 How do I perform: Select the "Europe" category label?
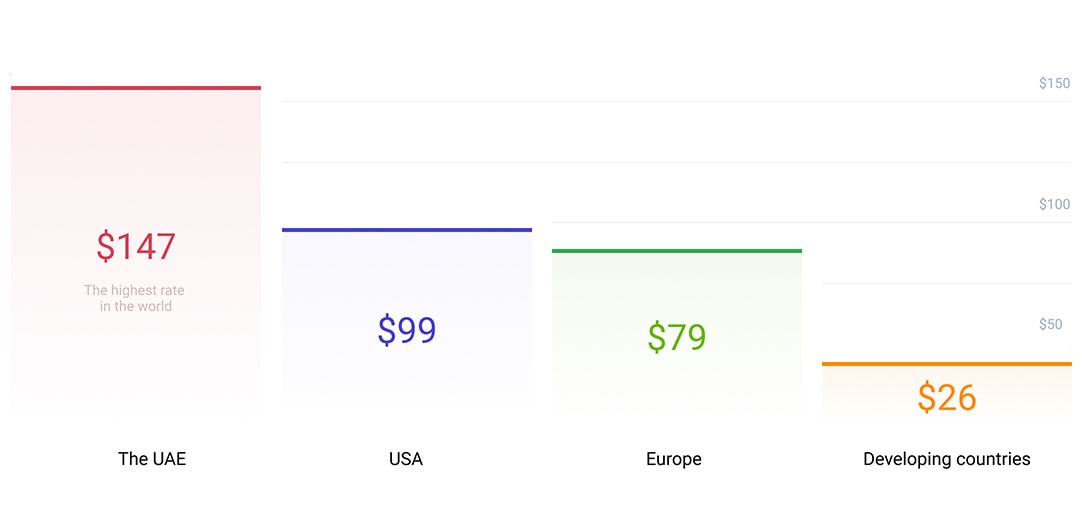[674, 459]
